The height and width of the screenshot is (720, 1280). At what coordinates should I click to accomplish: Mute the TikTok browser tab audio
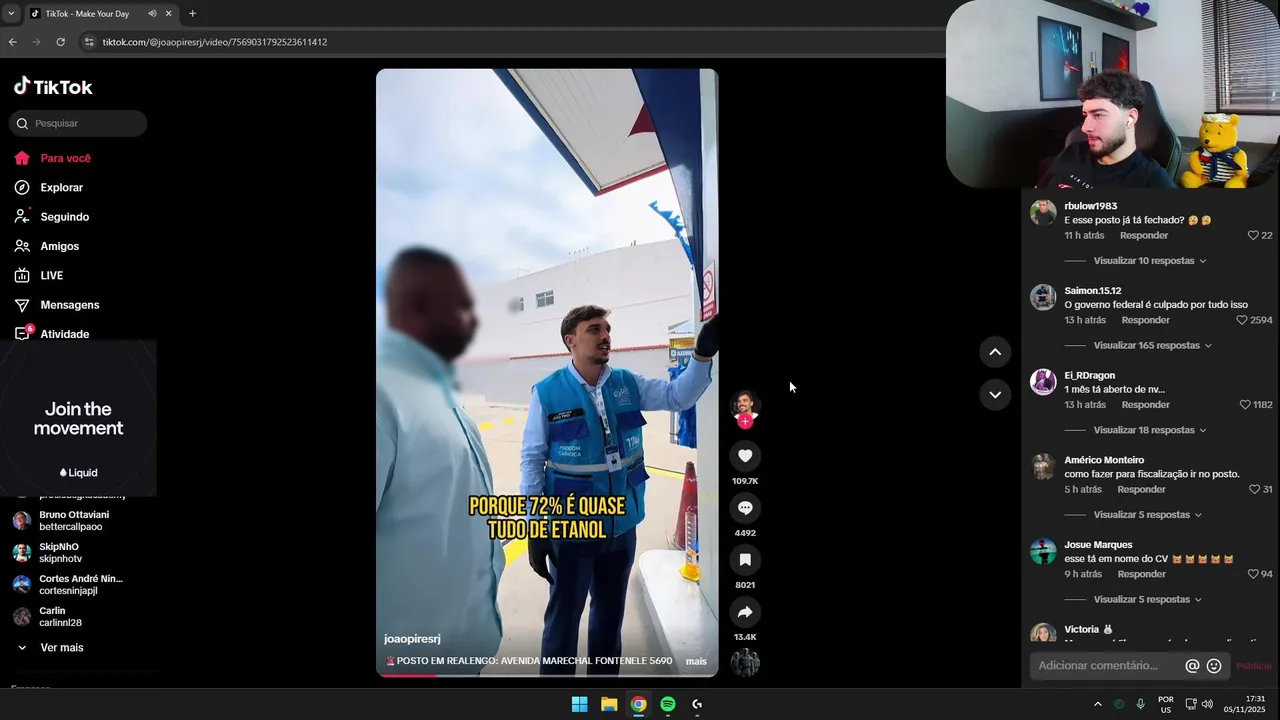pyautogui.click(x=152, y=14)
